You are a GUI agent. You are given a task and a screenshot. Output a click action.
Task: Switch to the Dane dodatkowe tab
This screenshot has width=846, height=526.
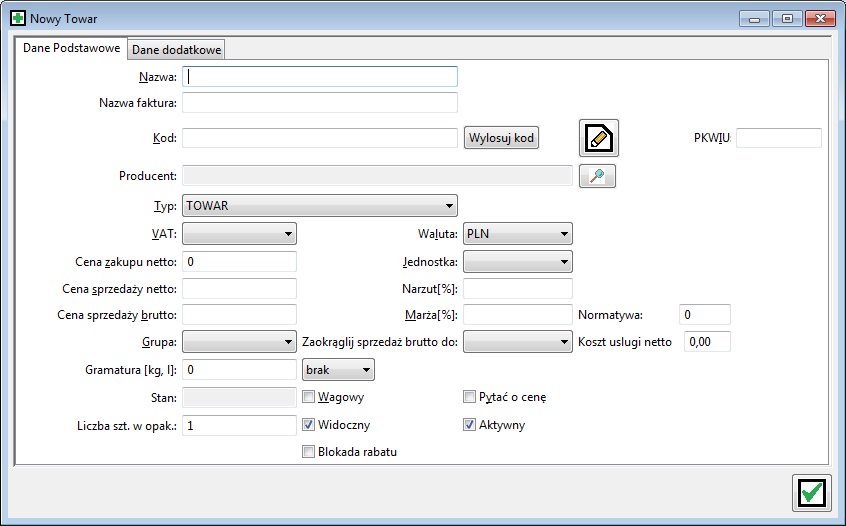(x=176, y=50)
